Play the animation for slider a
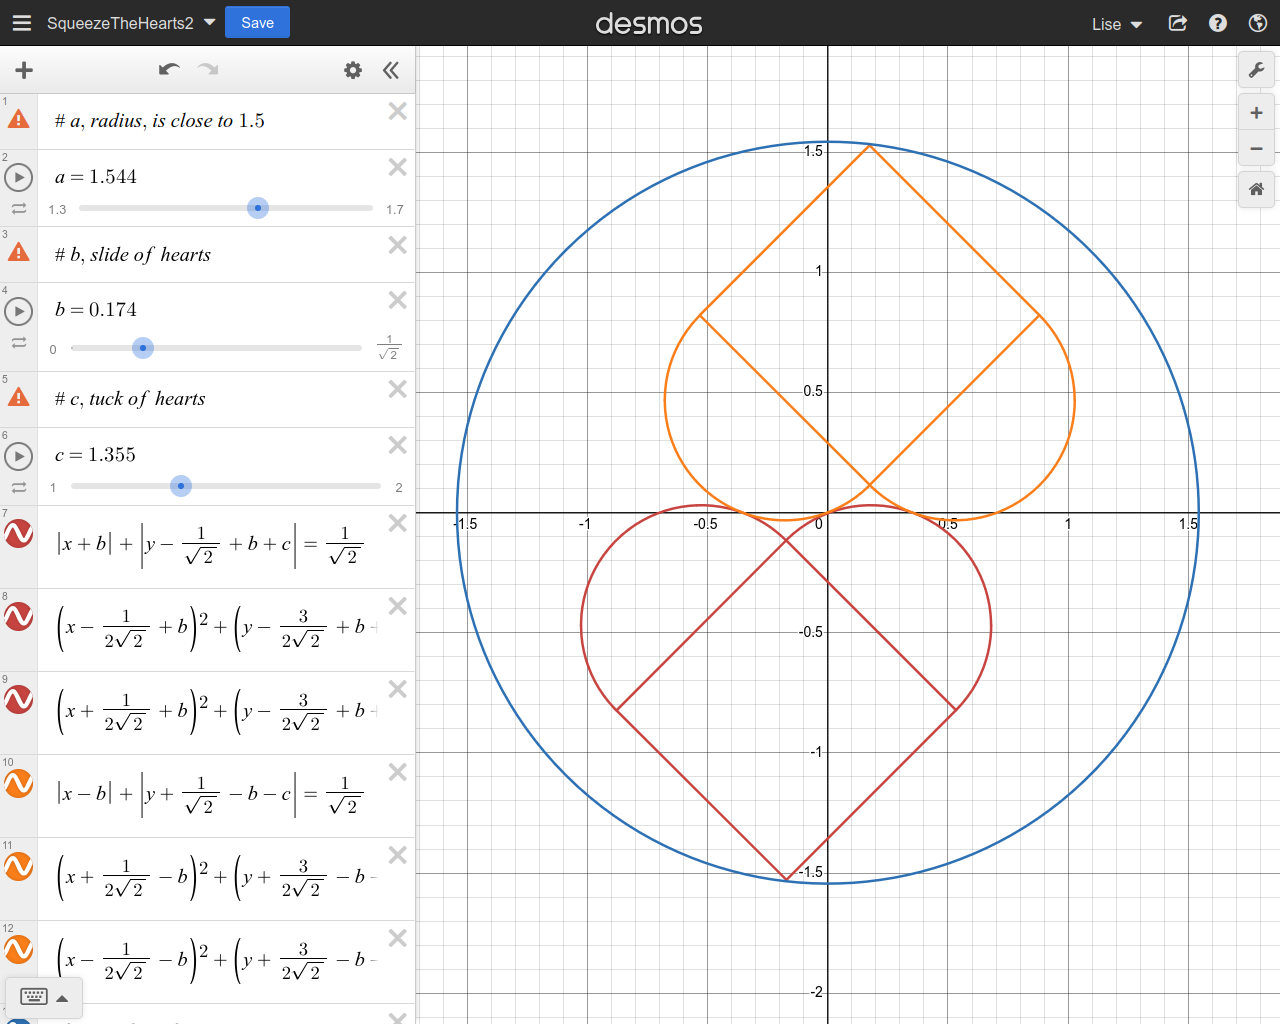 pos(19,178)
